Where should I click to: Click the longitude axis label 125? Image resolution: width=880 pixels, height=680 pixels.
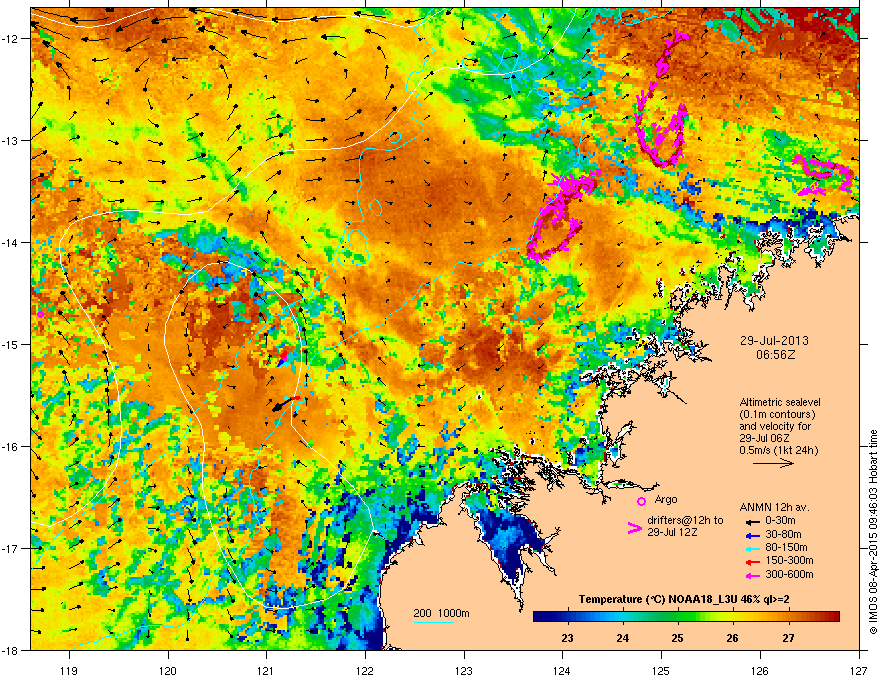click(661, 670)
